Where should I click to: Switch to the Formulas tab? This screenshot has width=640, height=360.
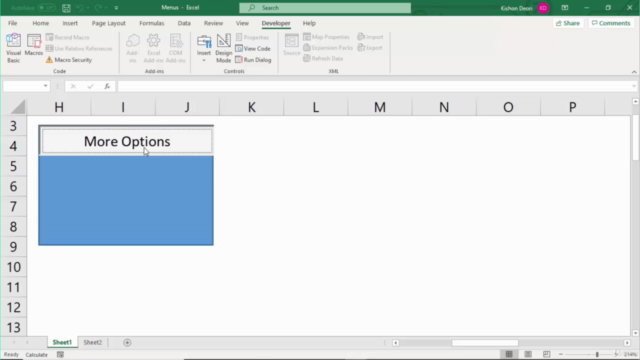click(x=151, y=23)
